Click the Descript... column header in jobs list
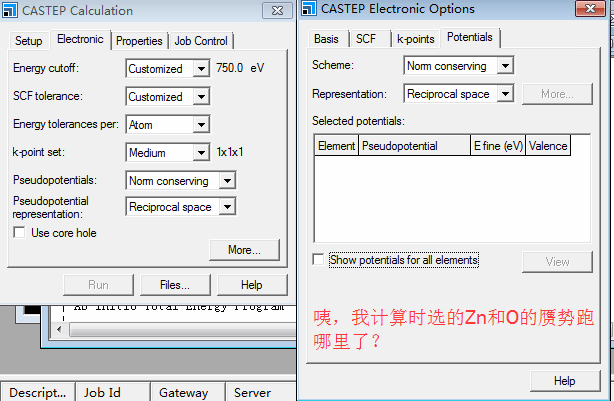The height and width of the screenshot is (401, 614). [x=38, y=392]
